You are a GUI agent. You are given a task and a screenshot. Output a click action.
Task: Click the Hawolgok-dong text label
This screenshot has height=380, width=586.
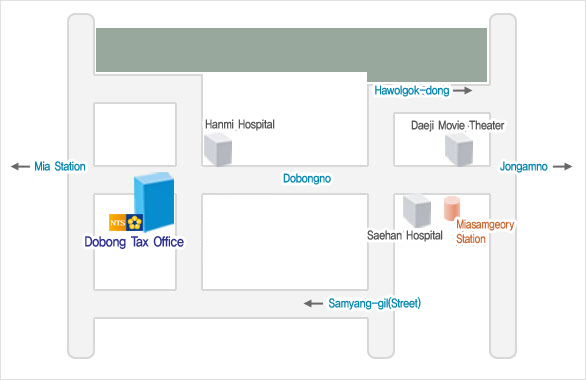click(x=412, y=90)
